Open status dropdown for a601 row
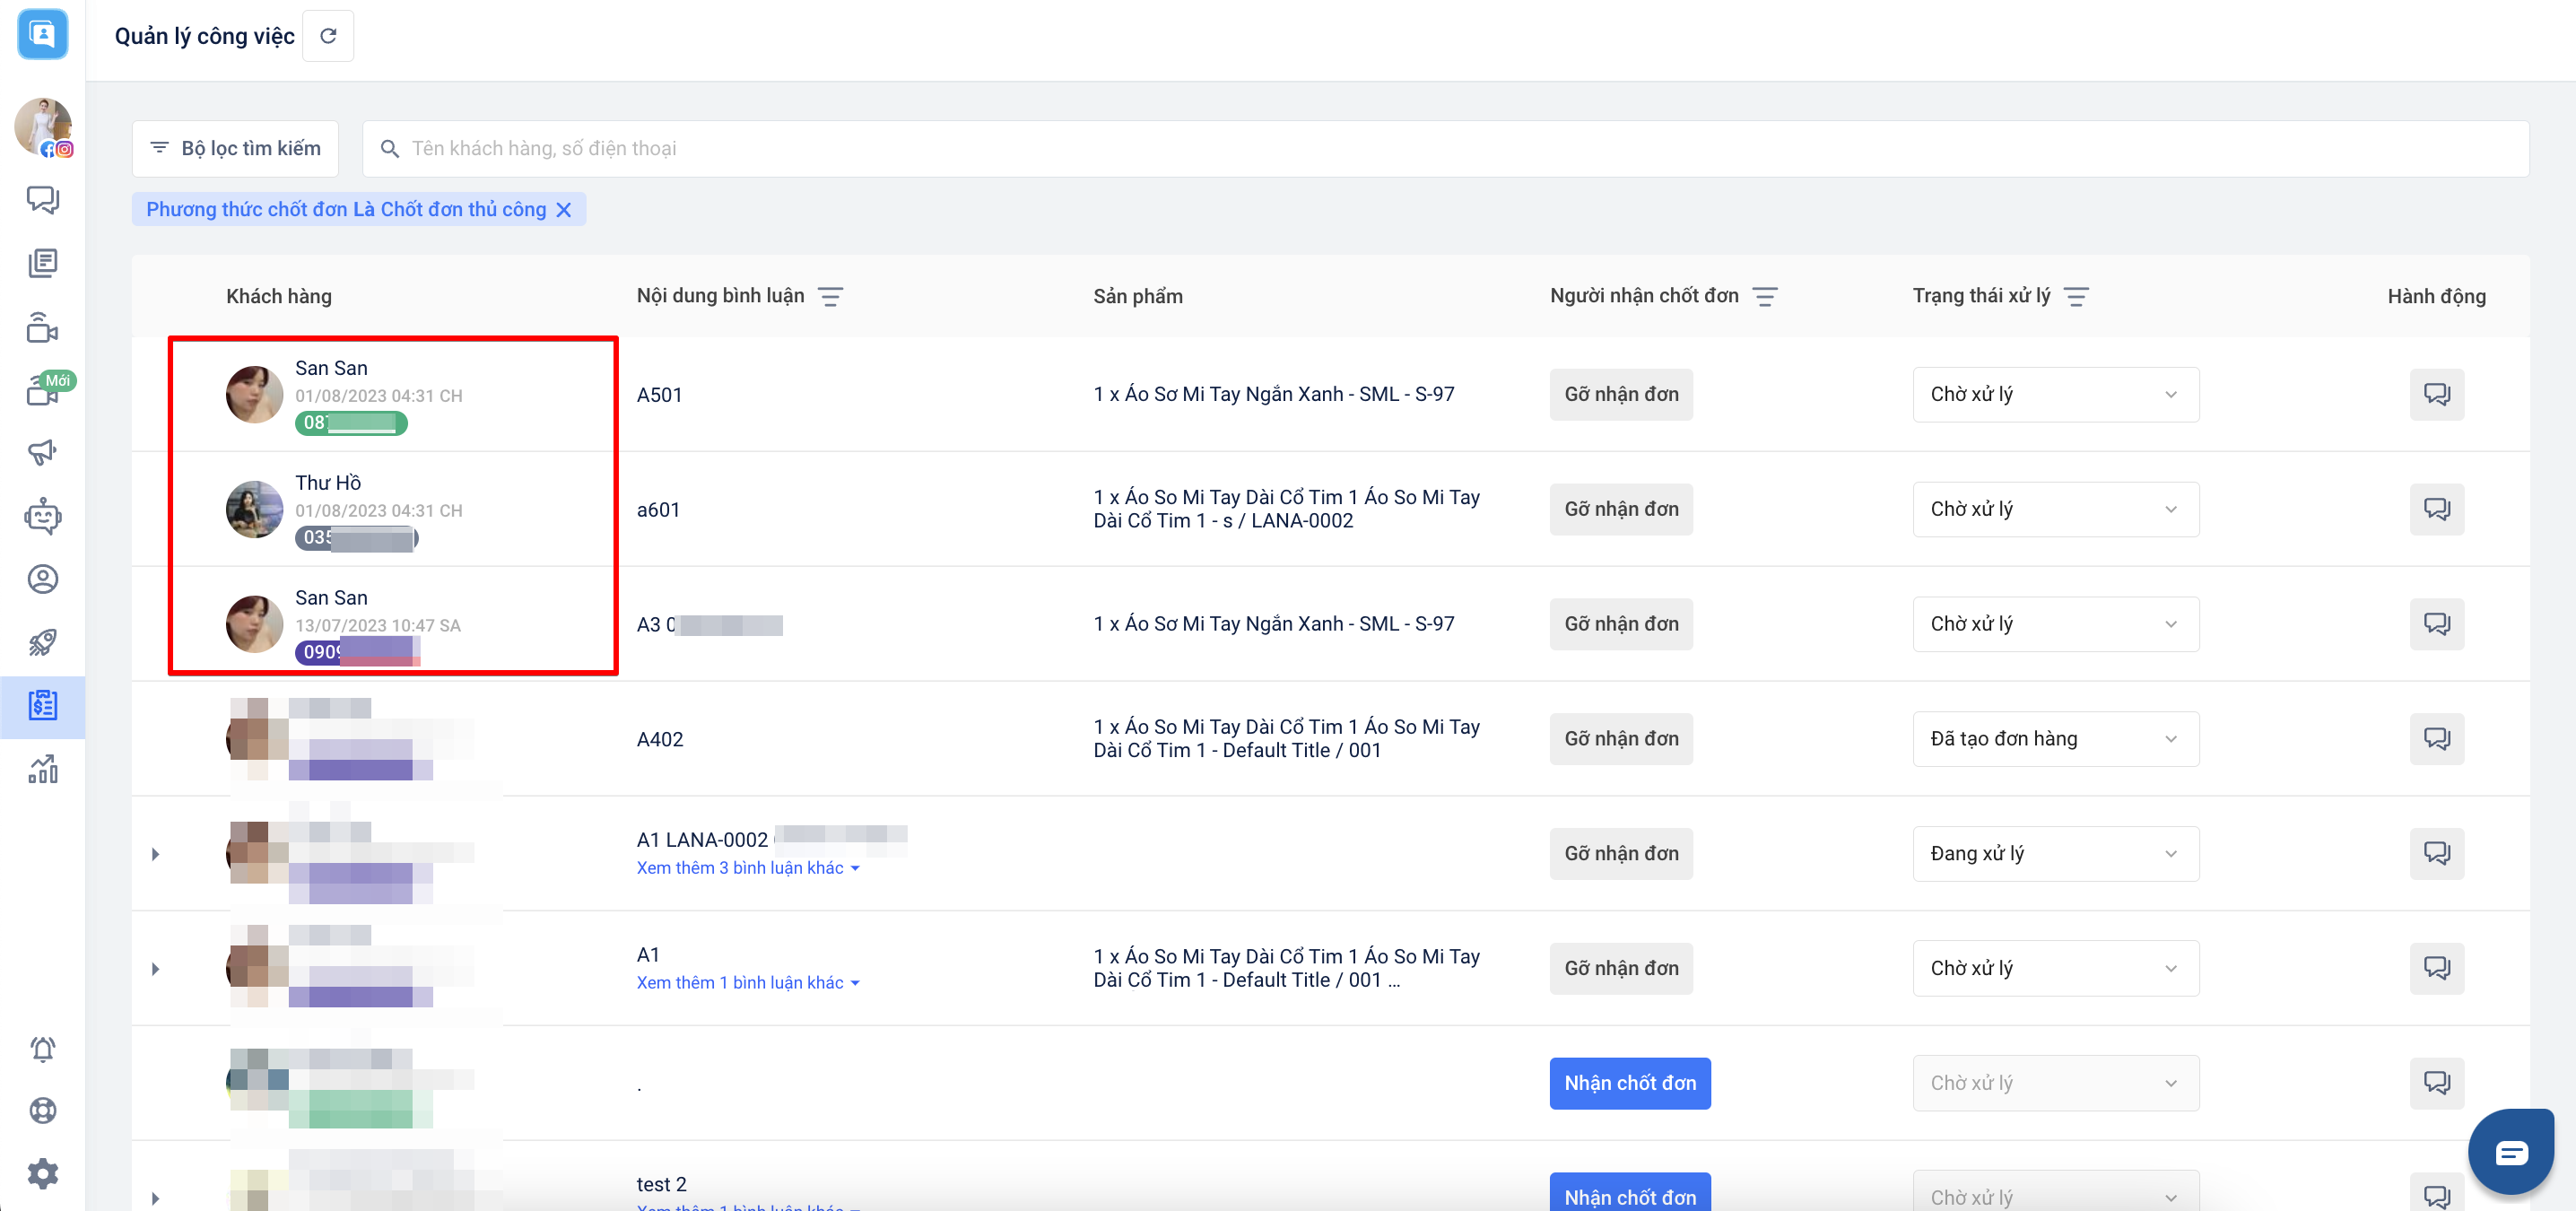This screenshot has height=1211, width=2576. [x=2055, y=509]
